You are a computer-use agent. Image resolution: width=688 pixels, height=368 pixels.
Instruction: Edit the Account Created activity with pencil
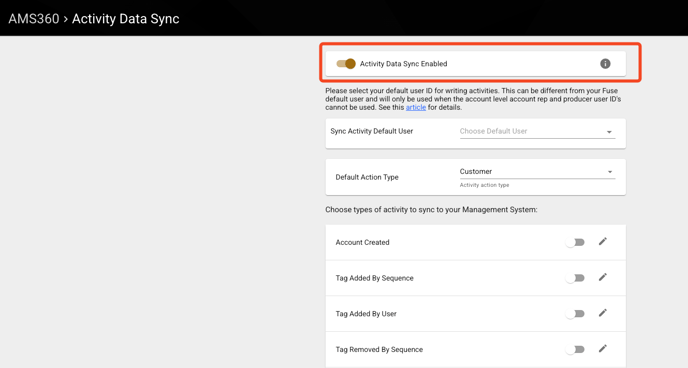603,241
